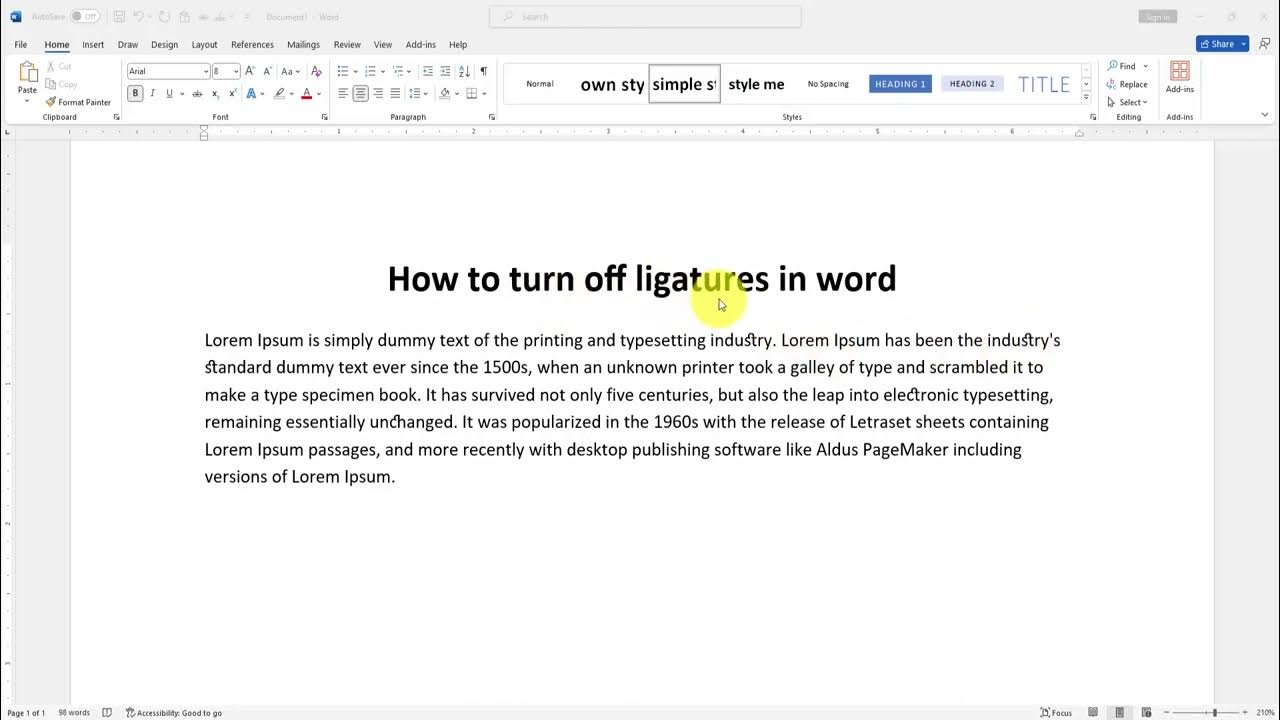1280x720 pixels.
Task: Apply the Normal style
Action: 540,84
